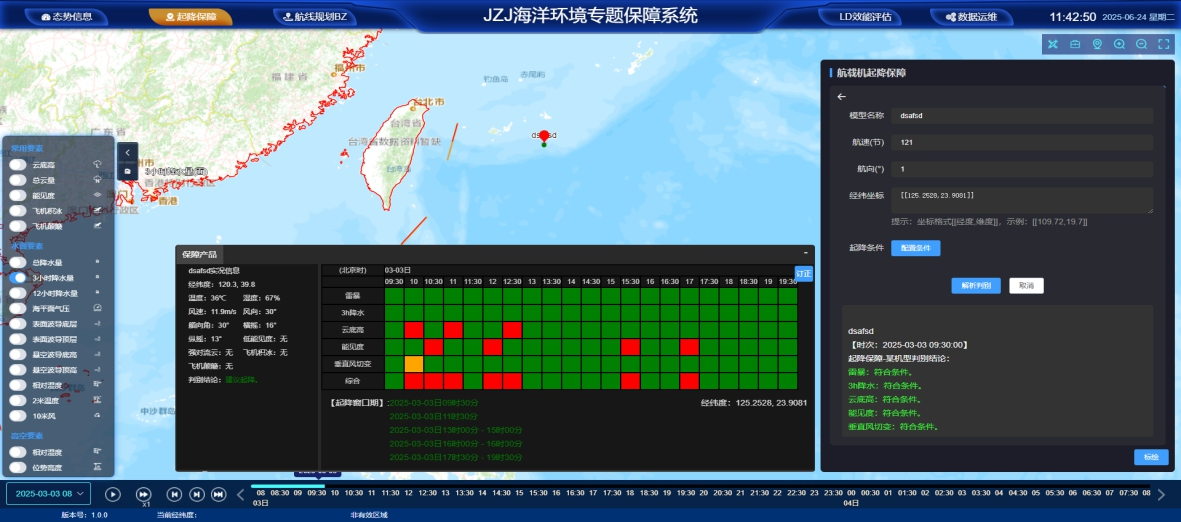1181x522 pixels.
Task: Click the red 云底高 cell under 12:30
Action: point(512,330)
